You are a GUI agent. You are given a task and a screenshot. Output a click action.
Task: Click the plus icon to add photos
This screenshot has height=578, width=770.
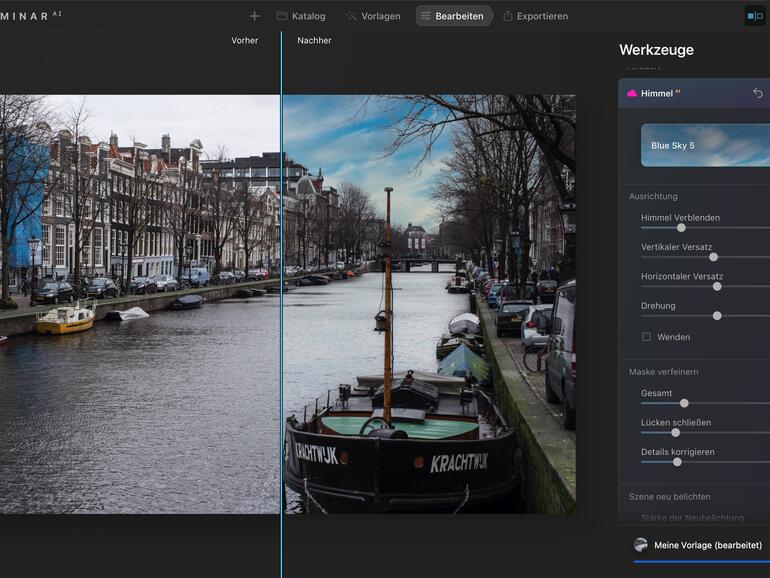254,16
